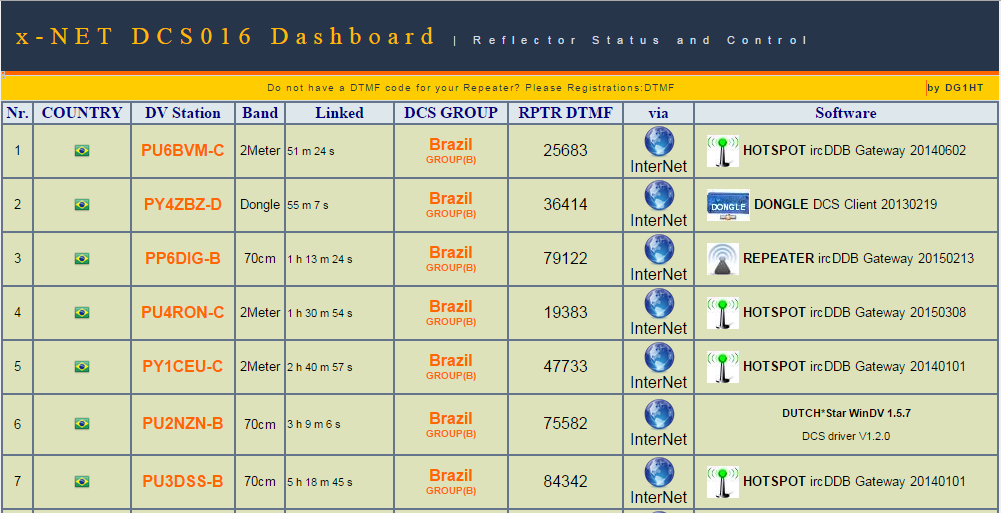Click 'HOTSPOT ircDDB Gateway 20150308' text
The height and width of the screenshot is (513, 1001).
coord(854,313)
